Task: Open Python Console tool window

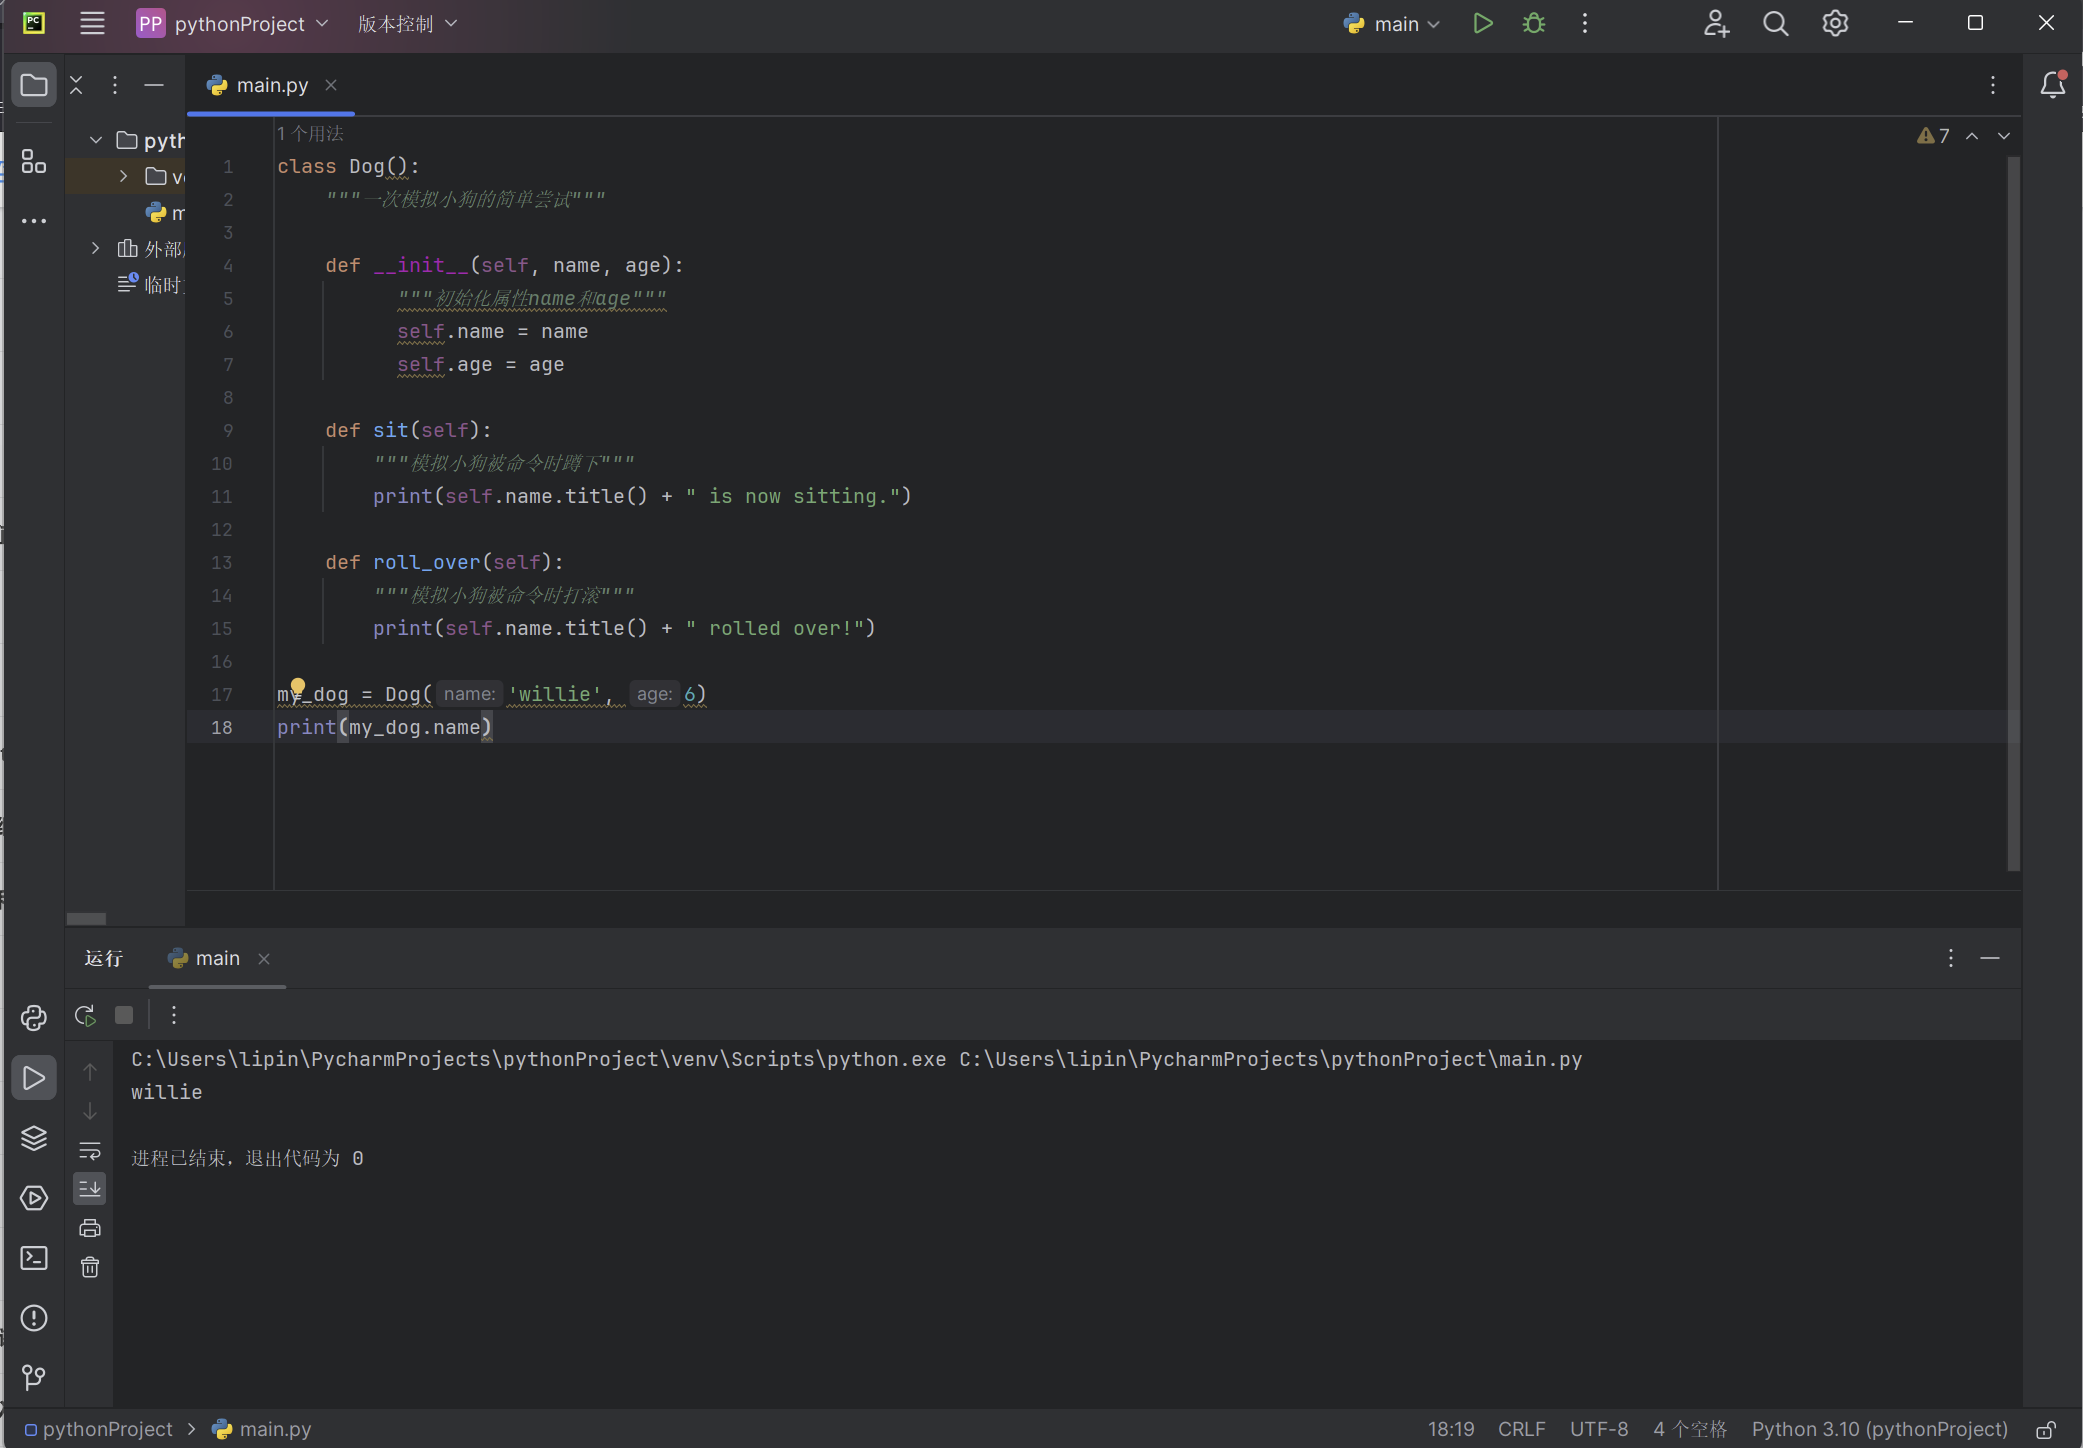Action: point(34,1018)
